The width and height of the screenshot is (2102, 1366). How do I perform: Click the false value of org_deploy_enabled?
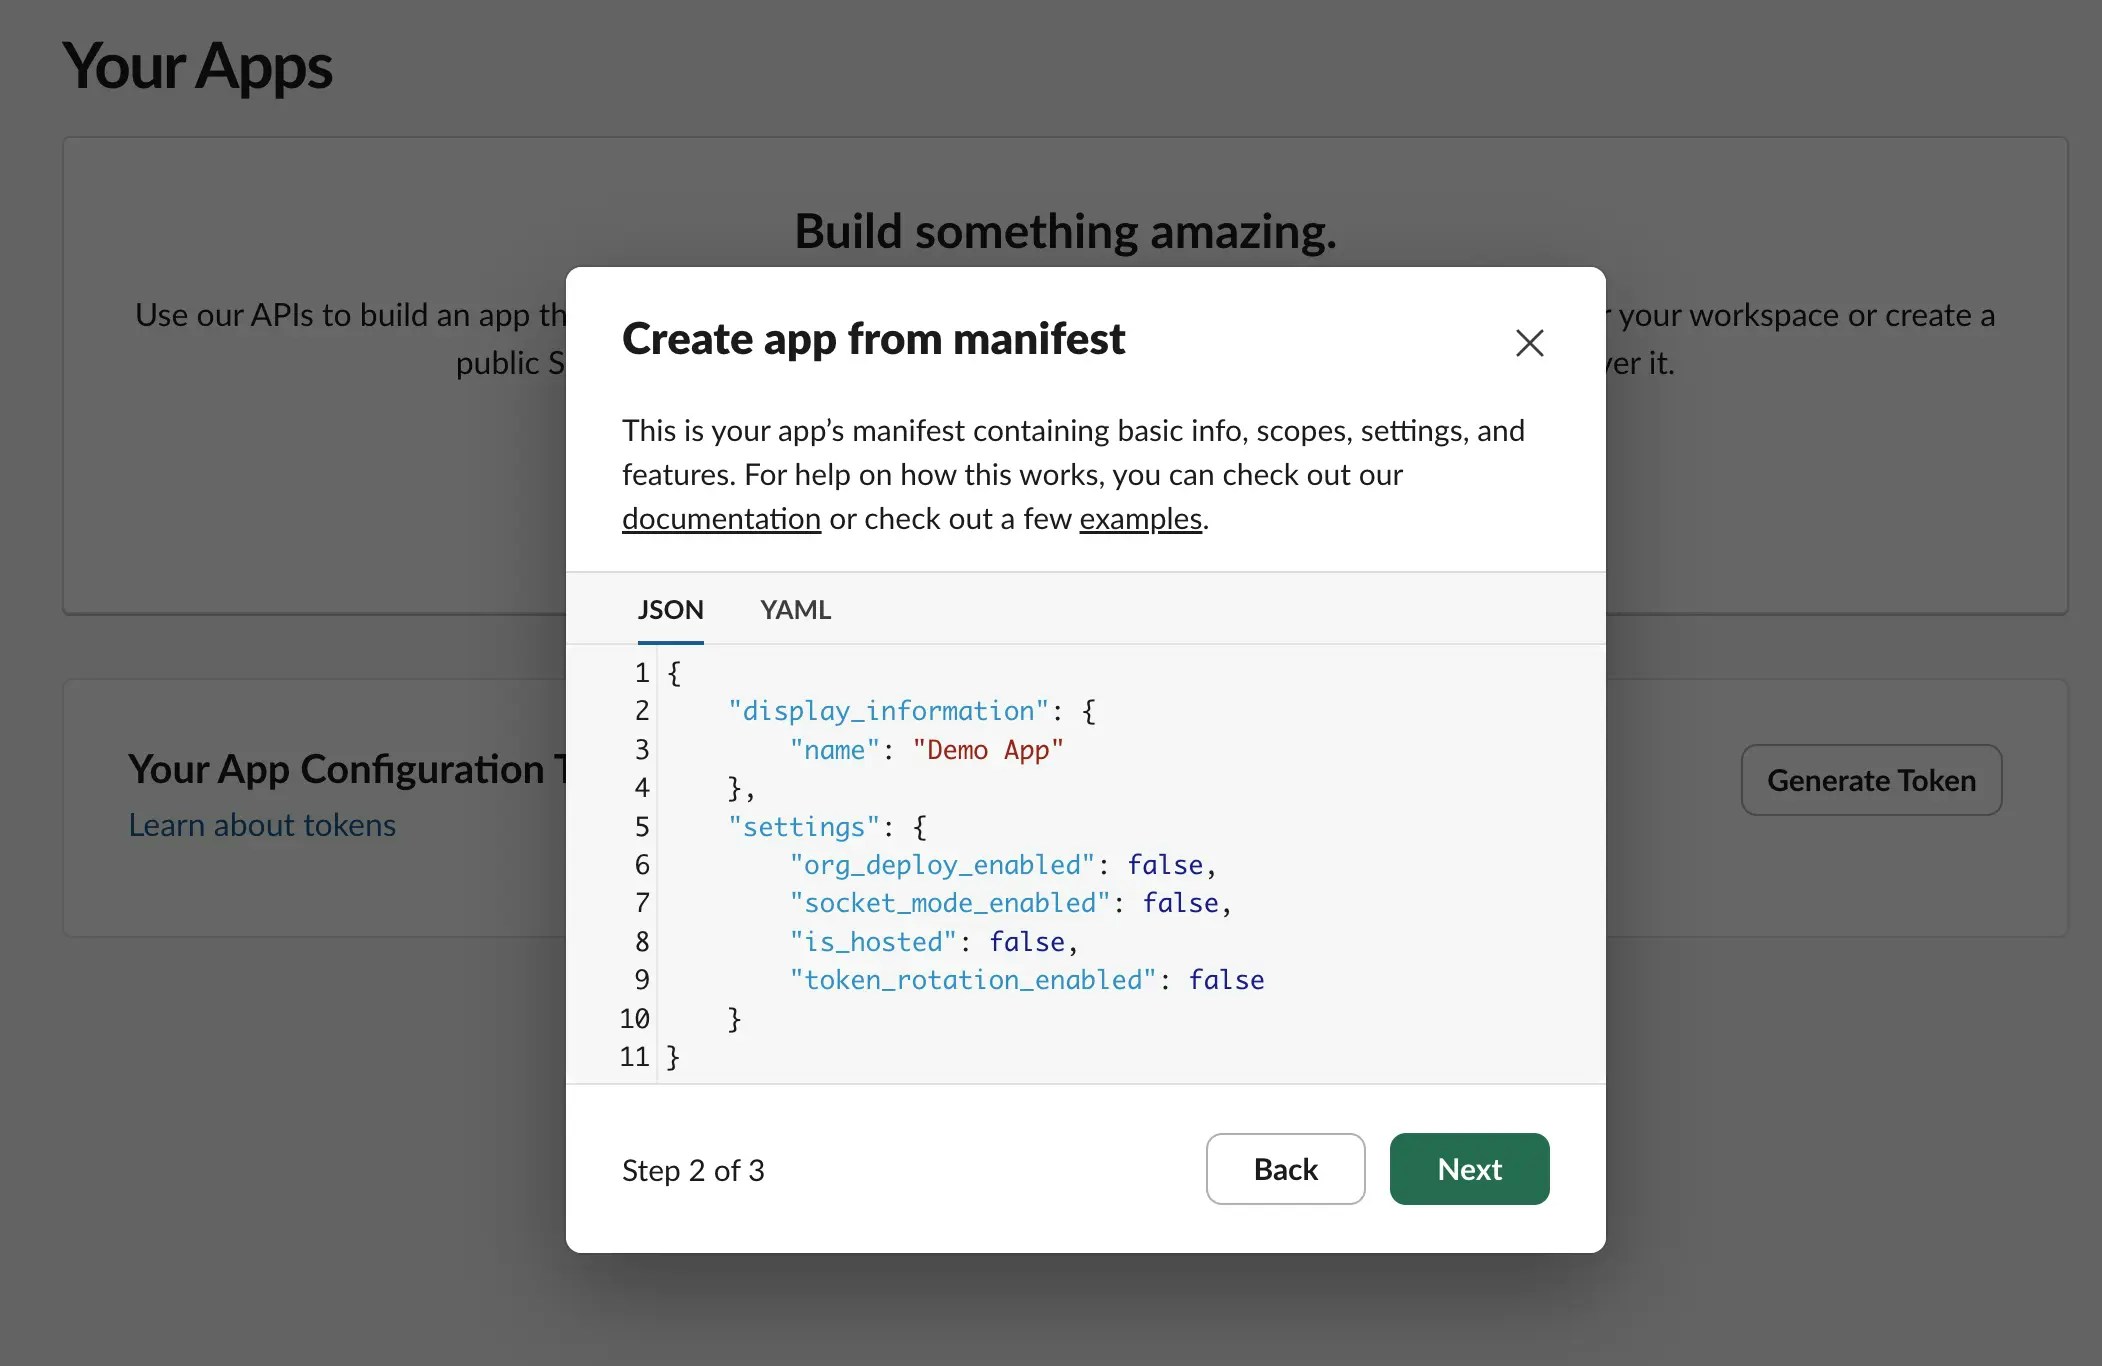[x=1165, y=865]
